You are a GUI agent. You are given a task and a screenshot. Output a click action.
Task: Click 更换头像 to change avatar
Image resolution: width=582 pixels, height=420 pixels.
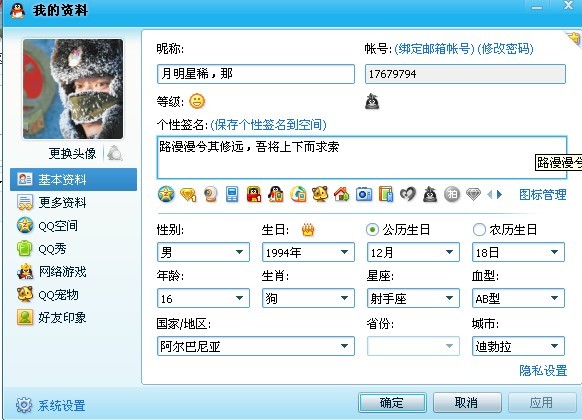coord(72,153)
